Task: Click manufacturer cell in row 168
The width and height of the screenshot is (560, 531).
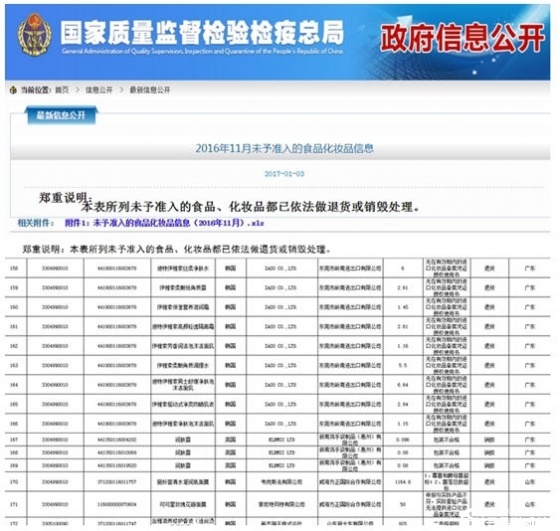Action: click(x=281, y=452)
